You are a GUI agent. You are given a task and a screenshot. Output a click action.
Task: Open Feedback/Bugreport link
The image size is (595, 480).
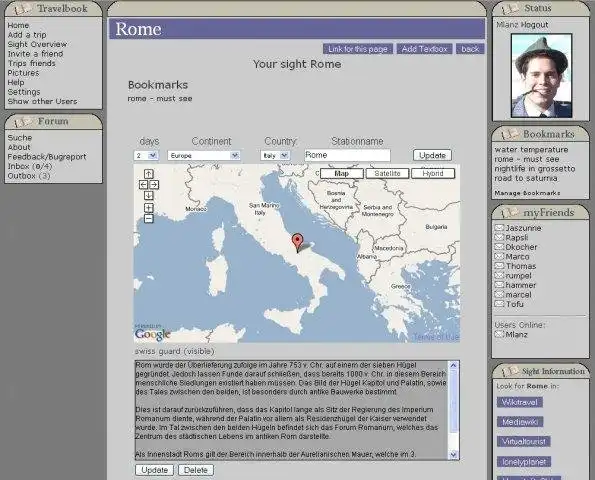click(x=47, y=157)
